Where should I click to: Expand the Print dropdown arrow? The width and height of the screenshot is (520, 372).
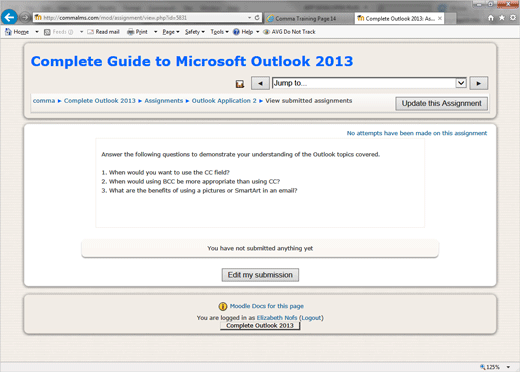click(x=155, y=32)
